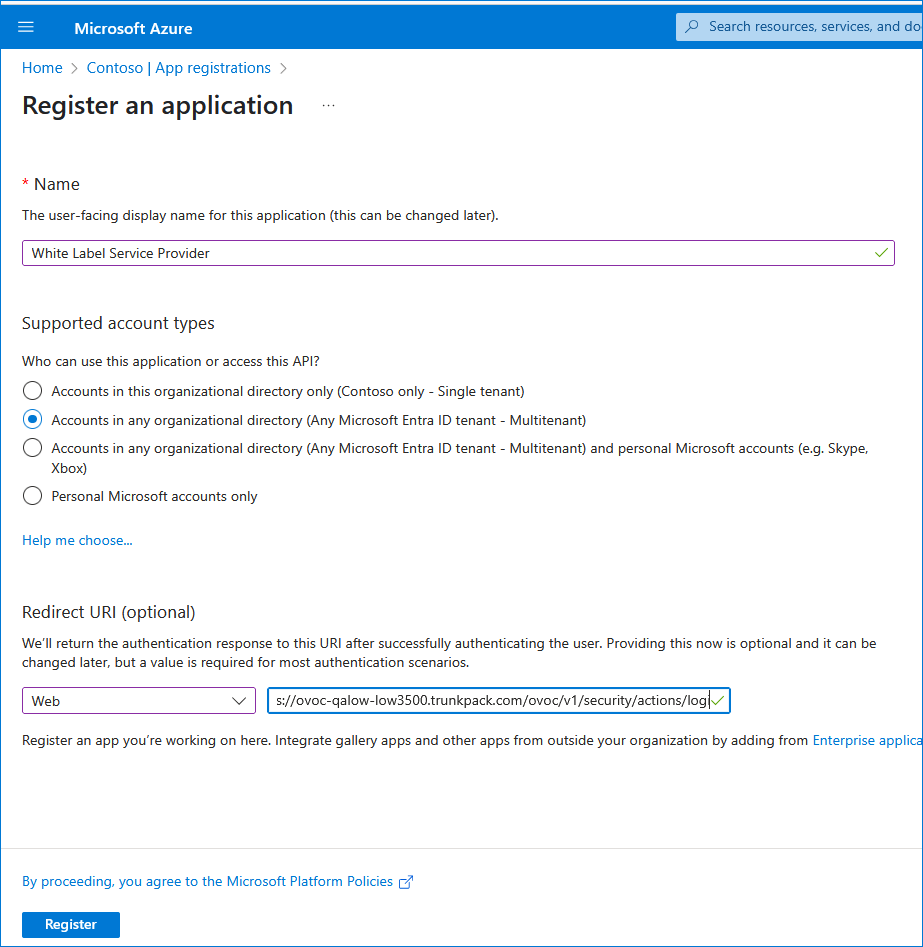Select the multitenant organizational directory only option
This screenshot has width=923, height=947.
(33, 420)
